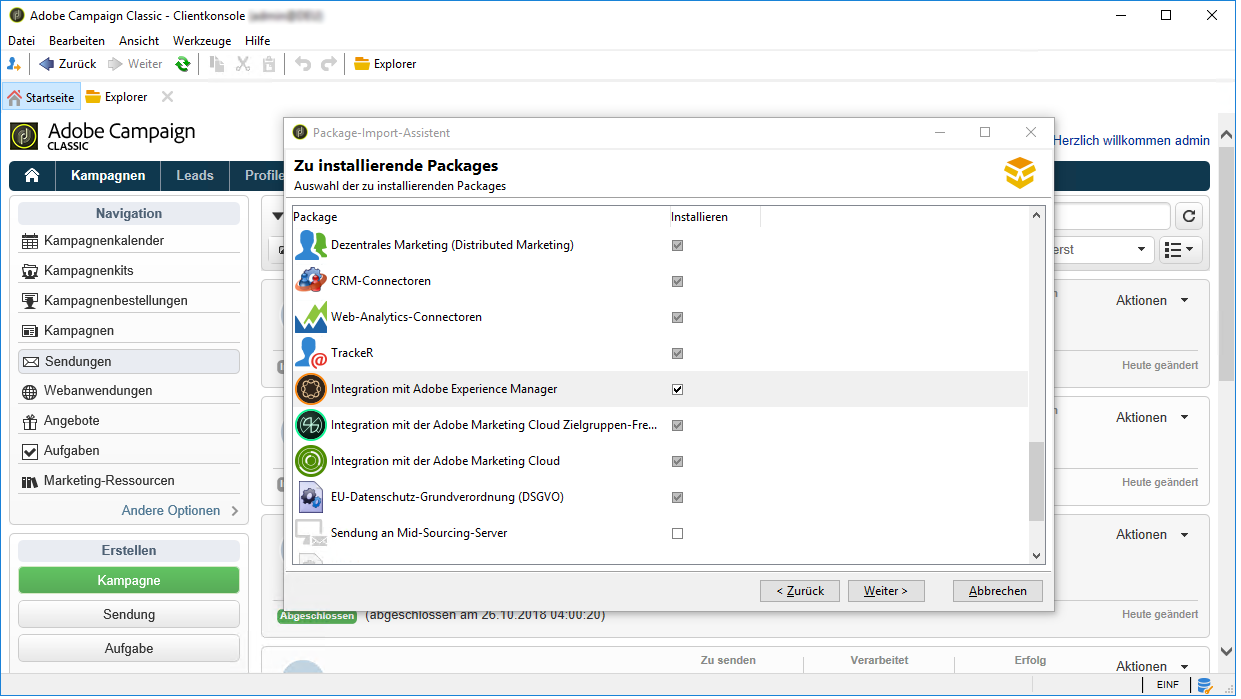Click Abbrechen to cancel package import
The width and height of the screenshot is (1241, 699).
coord(998,591)
